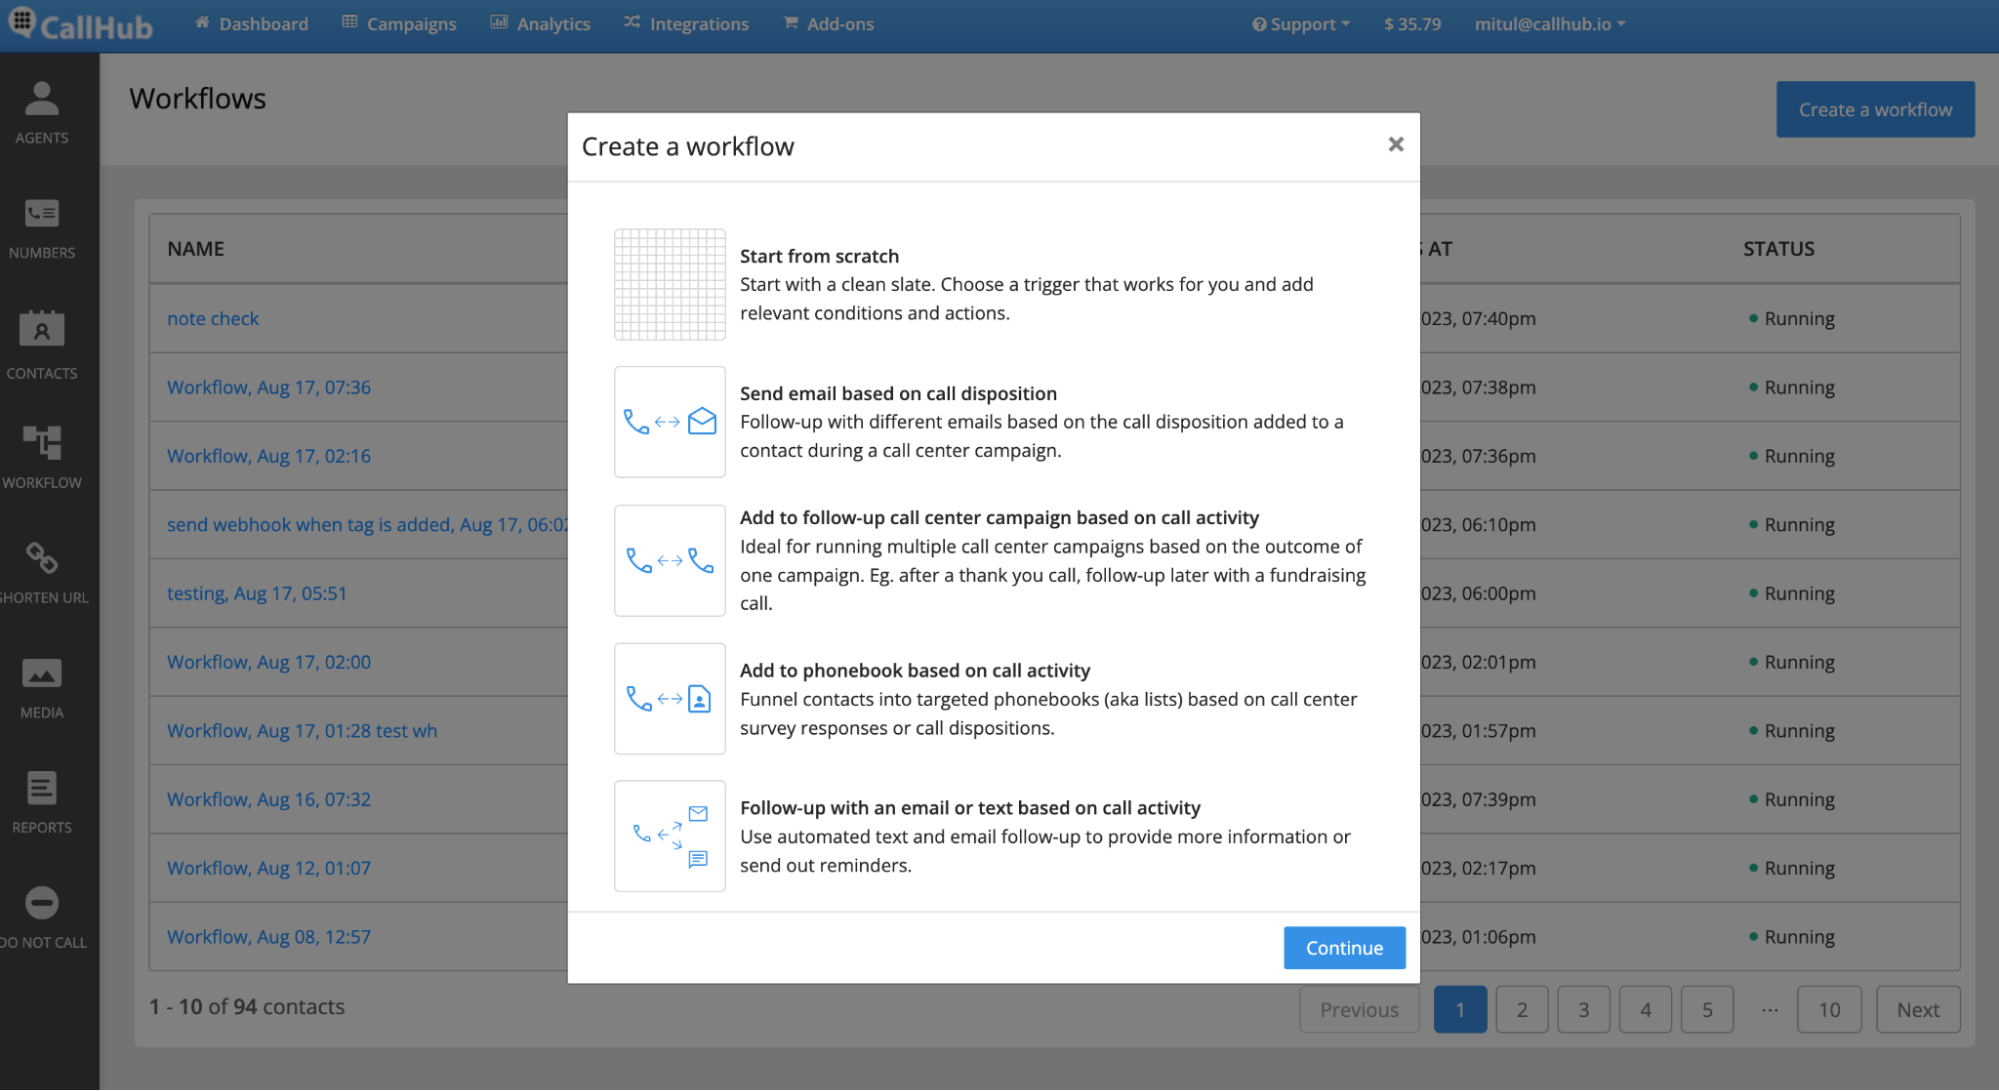The image size is (1999, 1091).
Task: Click the 023, 06:10pm timestamp cell
Action: (x=1478, y=524)
